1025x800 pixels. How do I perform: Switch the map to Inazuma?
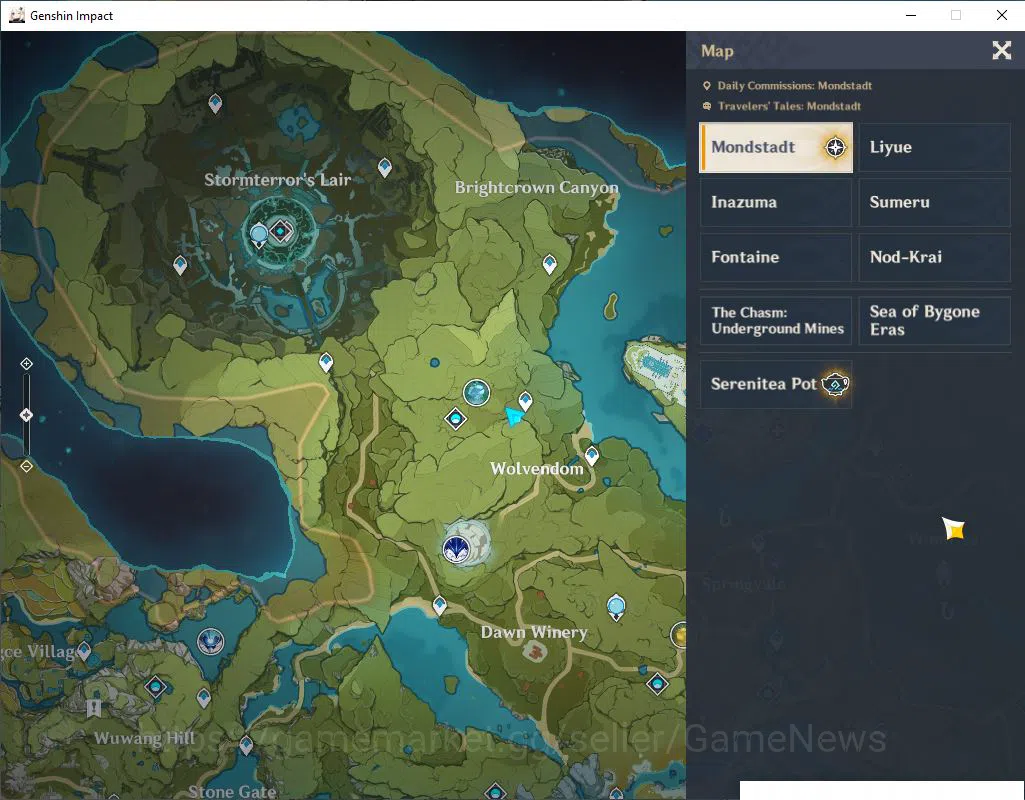(x=776, y=202)
